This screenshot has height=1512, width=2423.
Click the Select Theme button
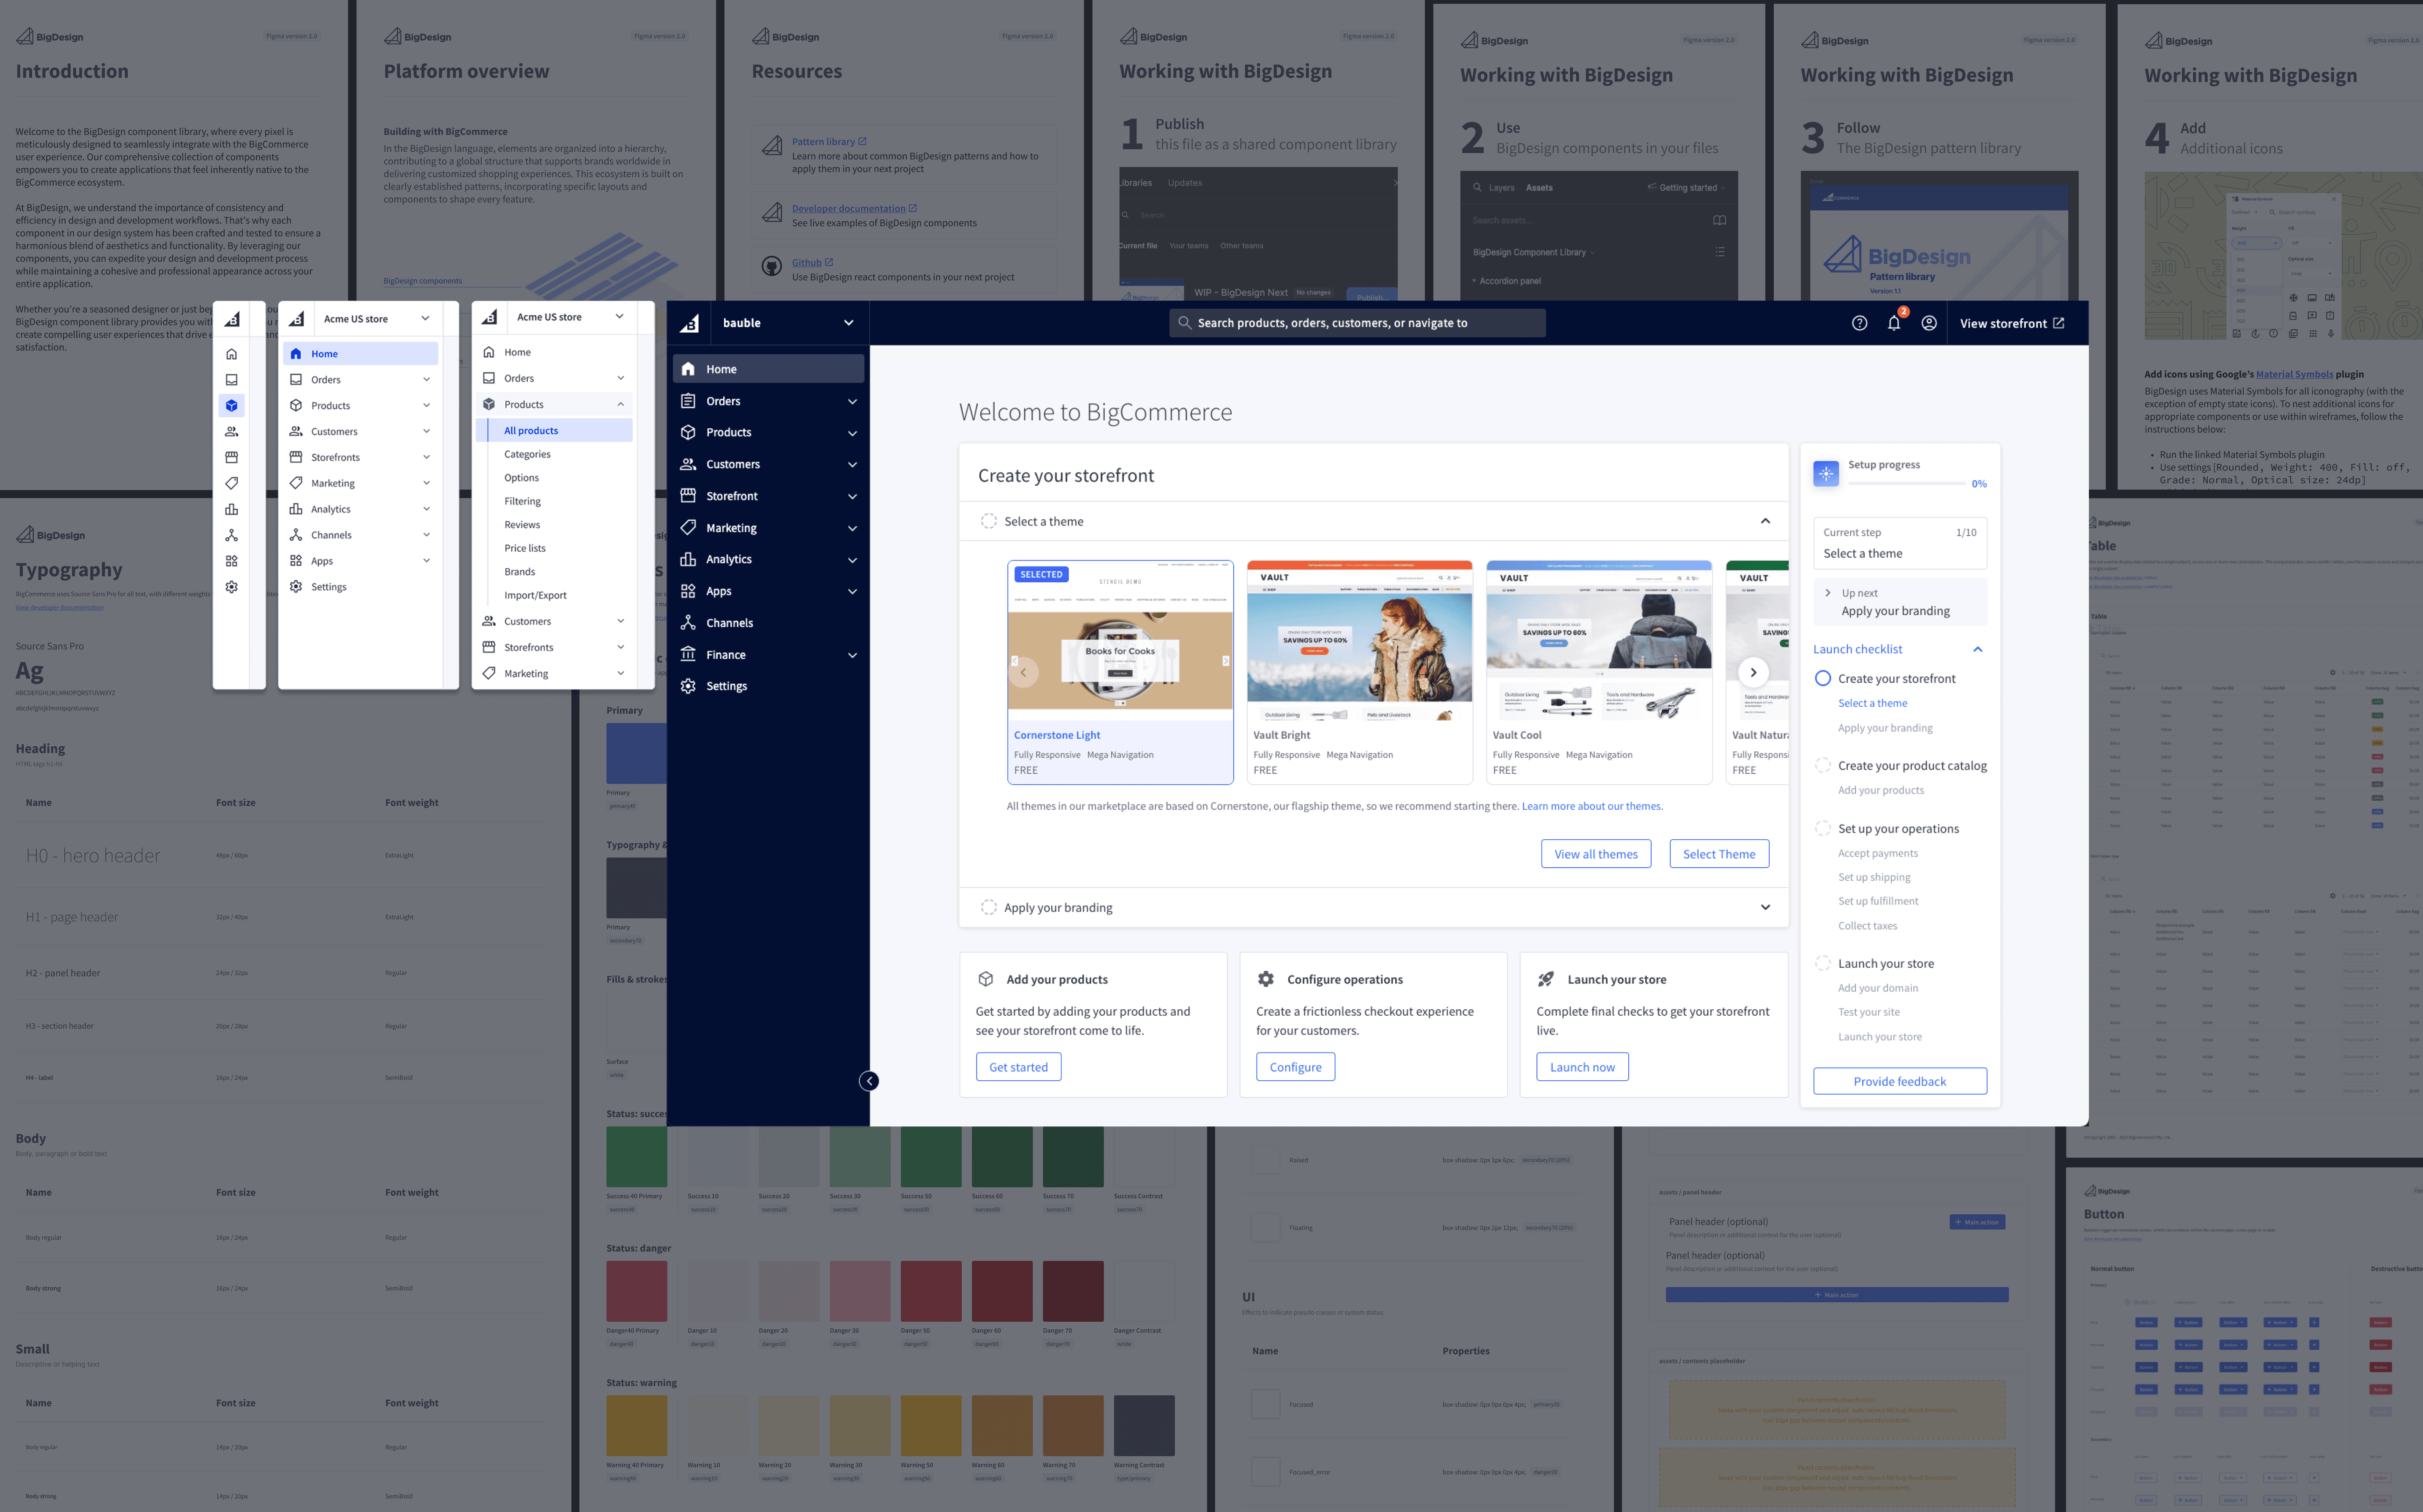[1719, 854]
